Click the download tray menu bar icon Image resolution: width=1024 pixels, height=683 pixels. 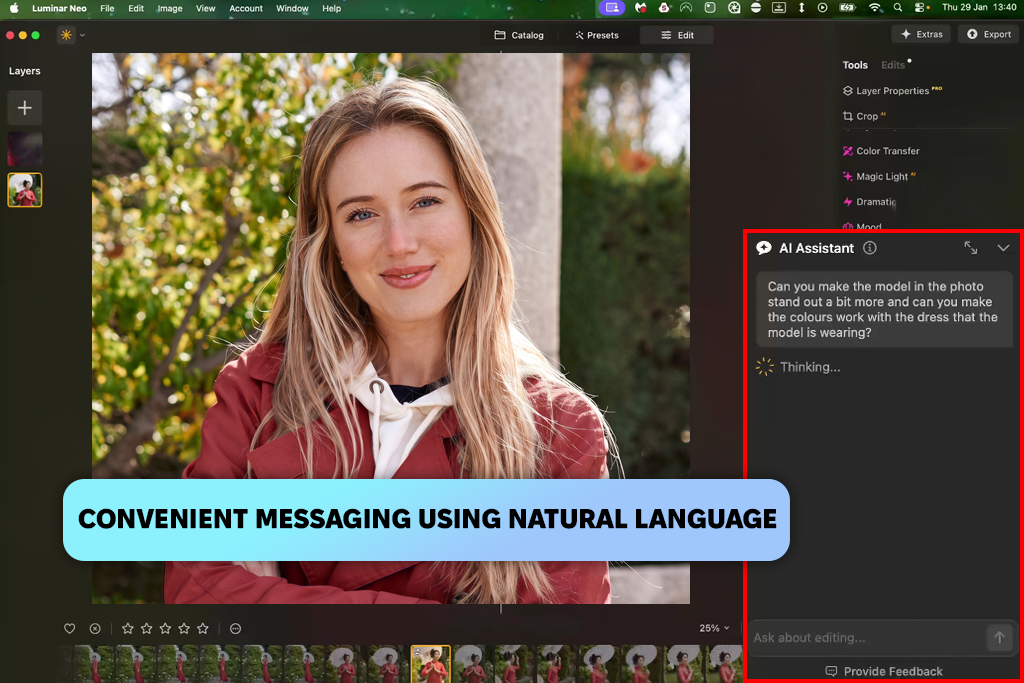pyautogui.click(x=779, y=8)
